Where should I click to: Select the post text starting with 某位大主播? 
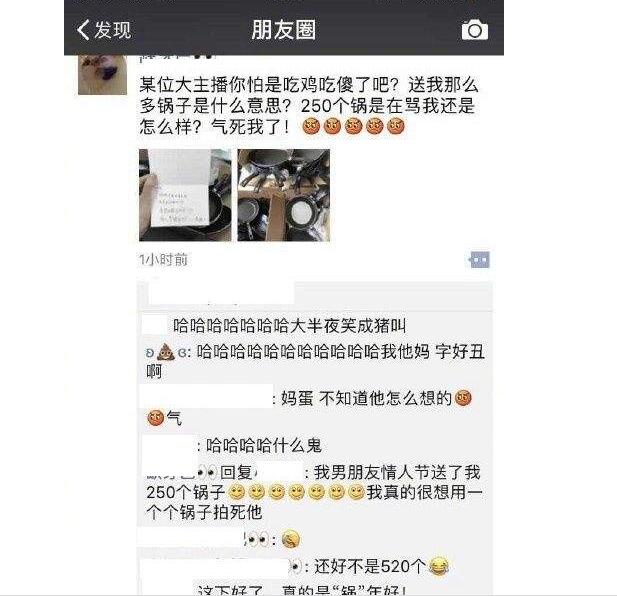tap(309, 105)
